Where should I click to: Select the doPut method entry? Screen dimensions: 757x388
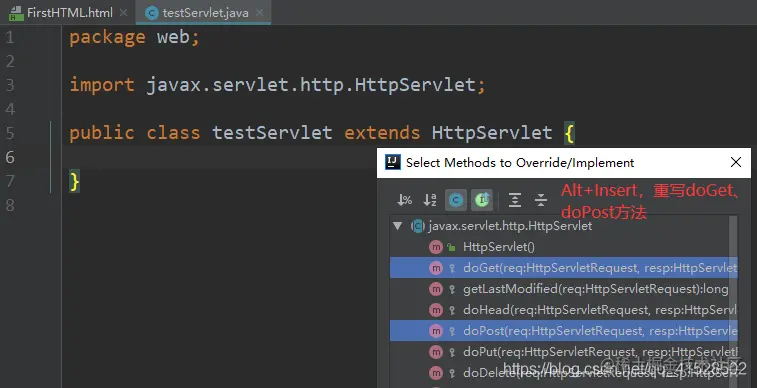pyautogui.click(x=563, y=352)
